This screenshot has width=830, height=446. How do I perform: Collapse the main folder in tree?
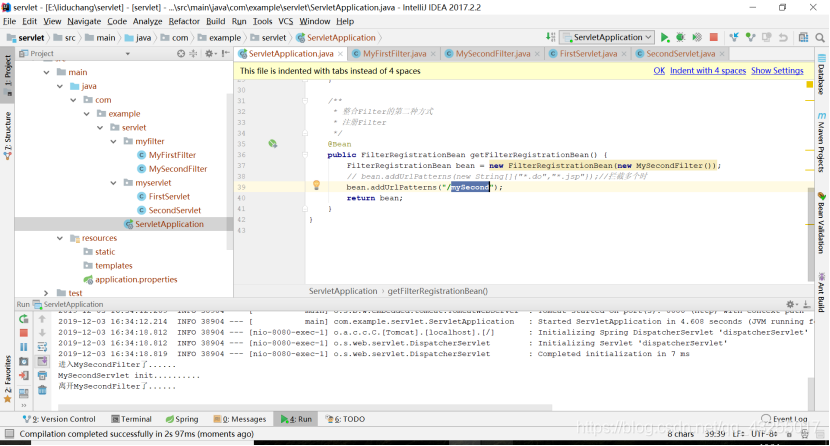(47, 72)
